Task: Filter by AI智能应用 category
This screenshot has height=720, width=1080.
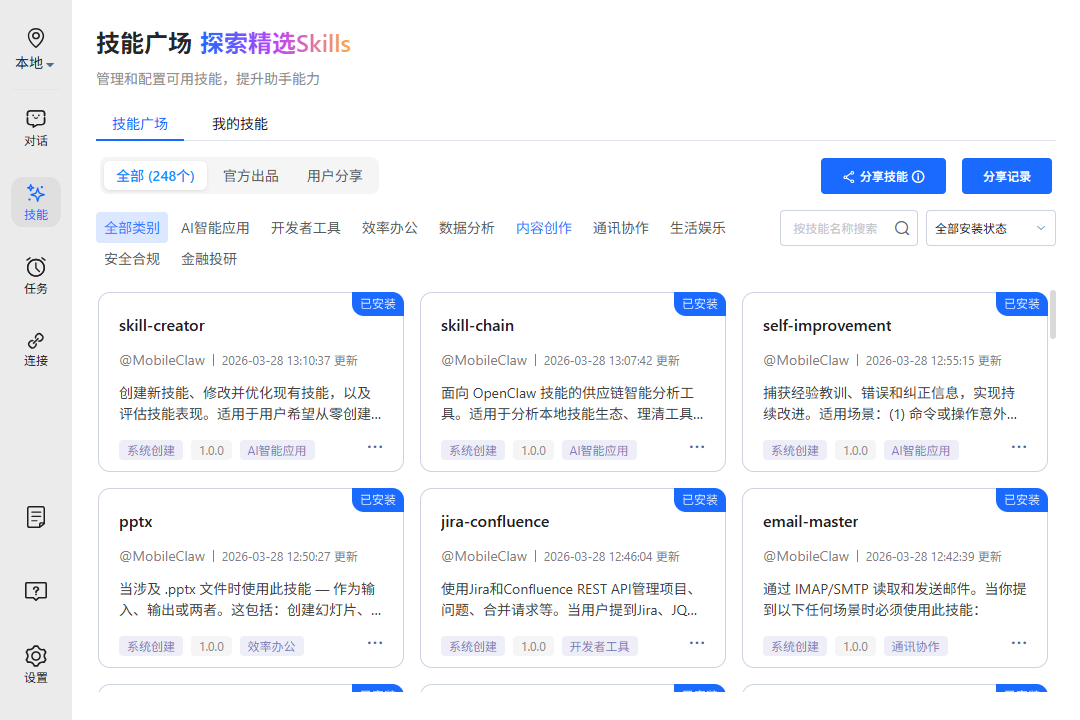Action: pos(215,228)
